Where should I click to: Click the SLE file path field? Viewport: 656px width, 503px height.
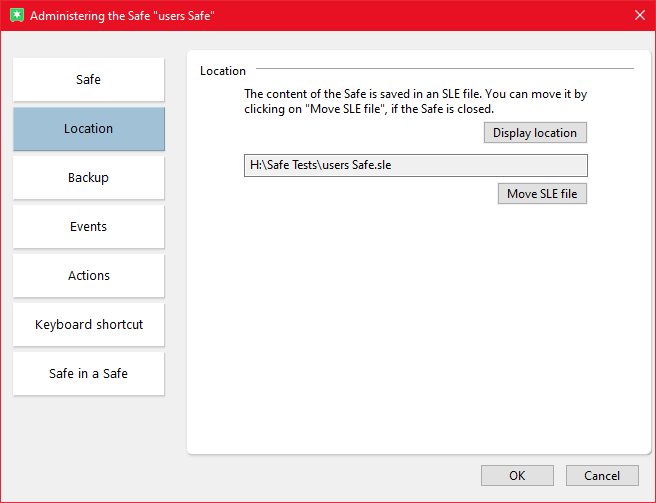(x=415, y=166)
